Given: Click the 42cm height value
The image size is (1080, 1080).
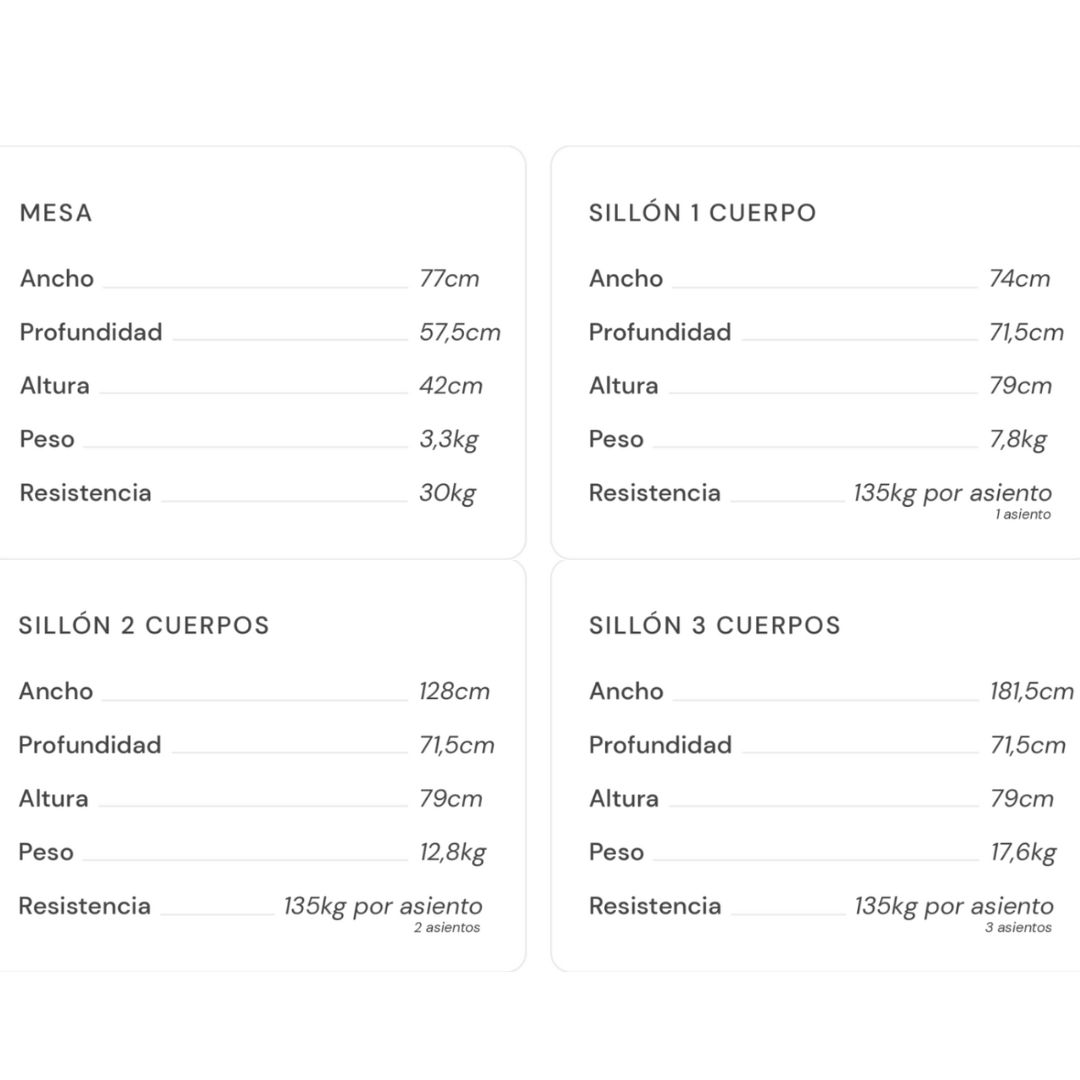Looking at the screenshot, I should tap(450, 386).
